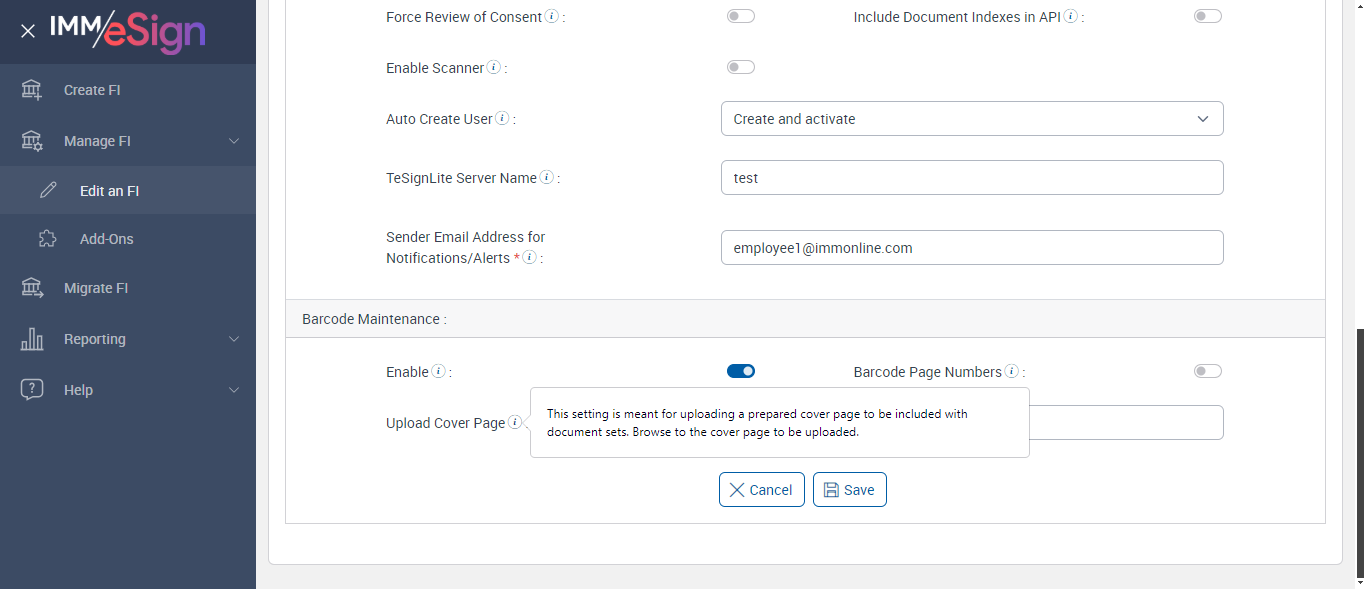This screenshot has height=589, width=1366.
Task: Click info icon next to Auto Create User
Action: point(502,119)
